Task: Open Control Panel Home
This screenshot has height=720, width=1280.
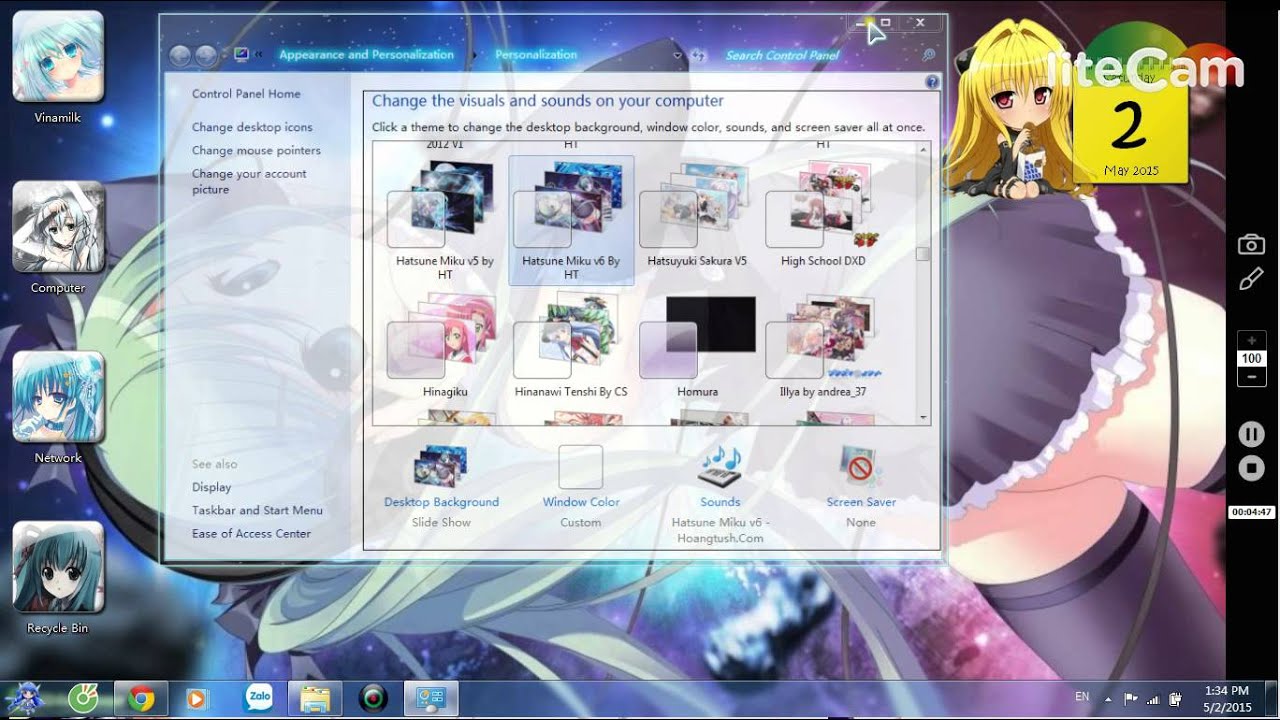Action: pyautogui.click(x=246, y=94)
